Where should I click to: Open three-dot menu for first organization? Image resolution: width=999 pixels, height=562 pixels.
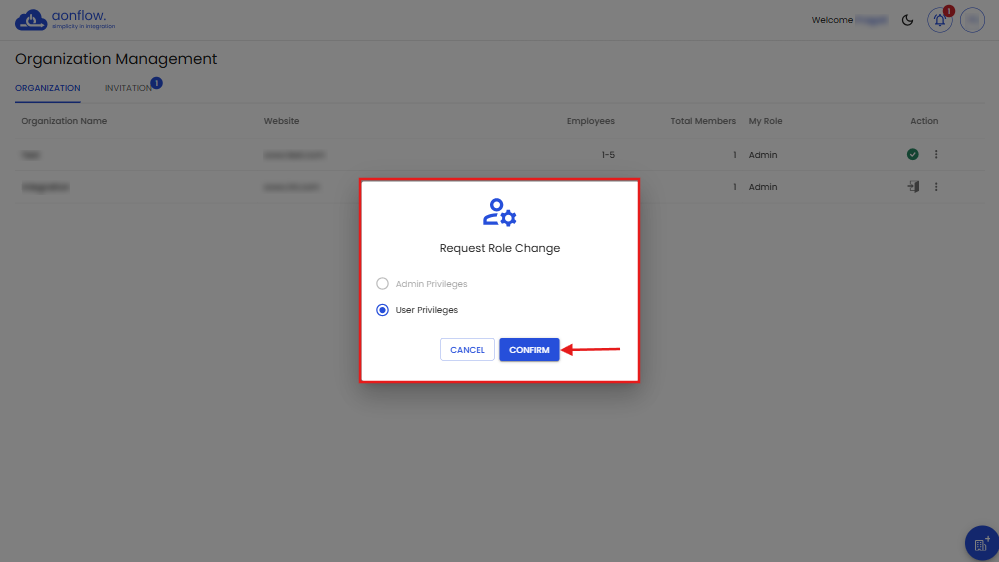[x=936, y=155]
